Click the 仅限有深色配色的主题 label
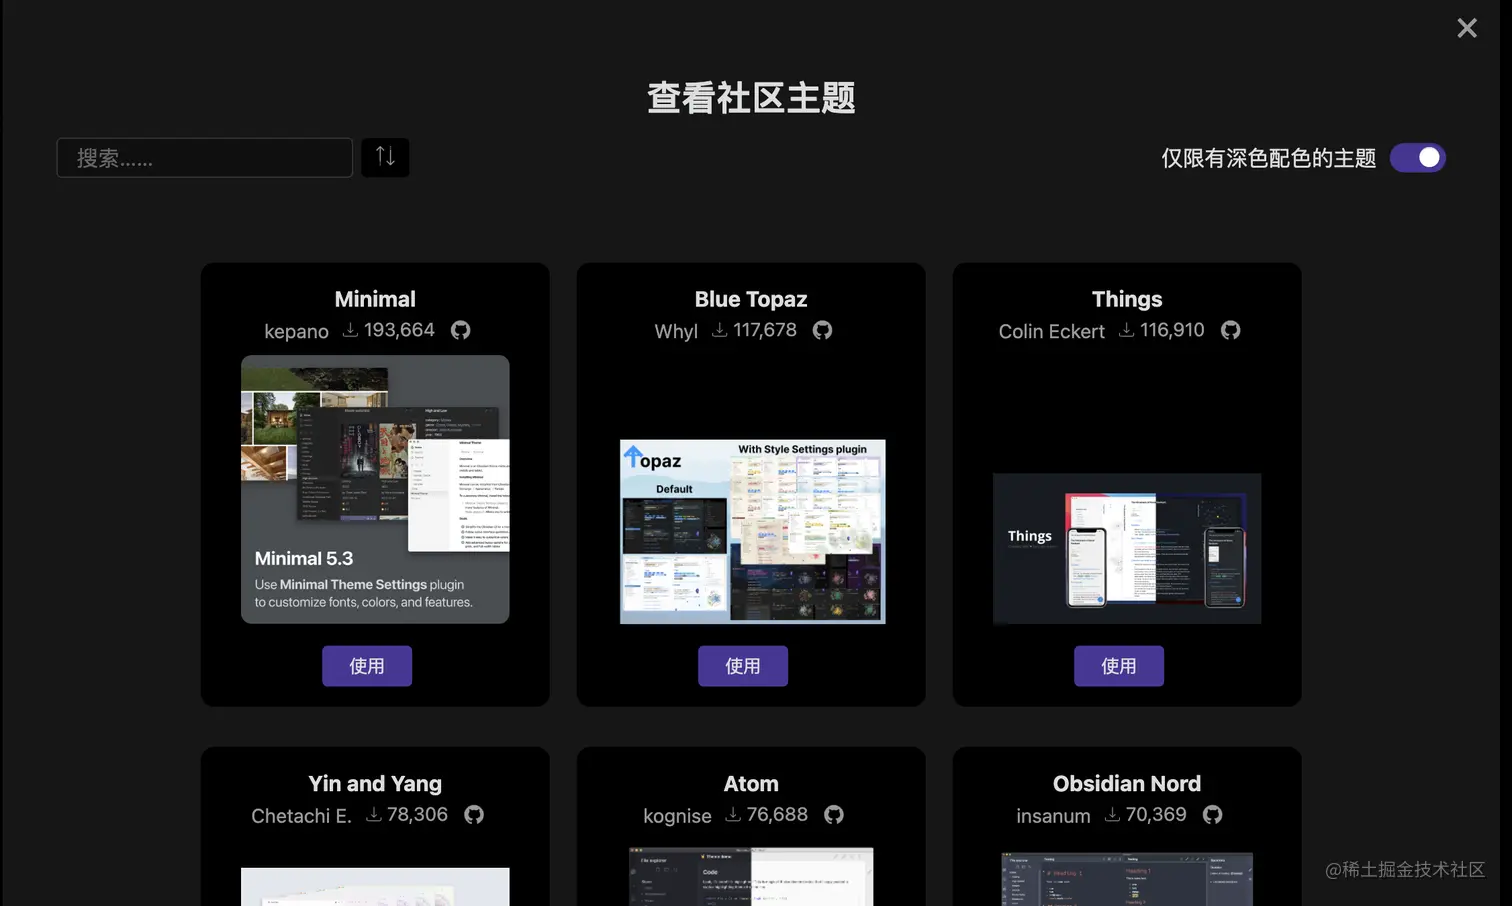Image resolution: width=1512 pixels, height=906 pixels. pyautogui.click(x=1268, y=158)
